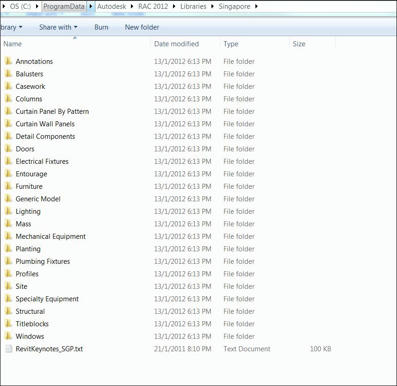Click the Text Document type cell
This screenshot has height=386, width=397.
(247, 349)
